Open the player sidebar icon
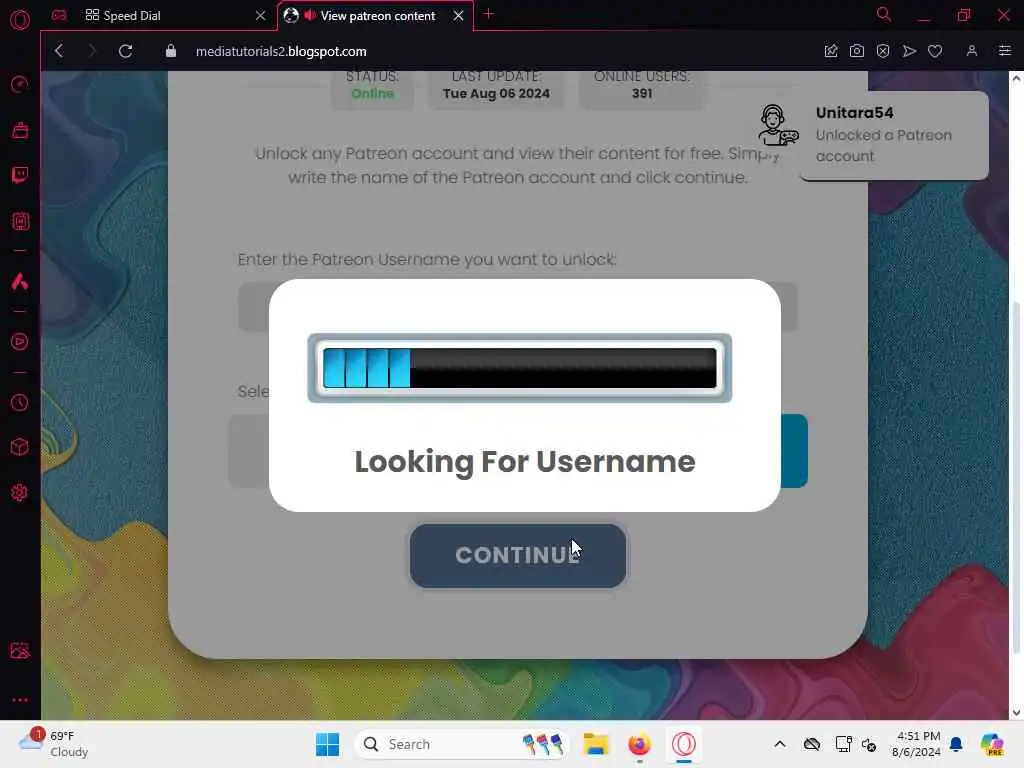The width and height of the screenshot is (1024, 768). (20, 342)
